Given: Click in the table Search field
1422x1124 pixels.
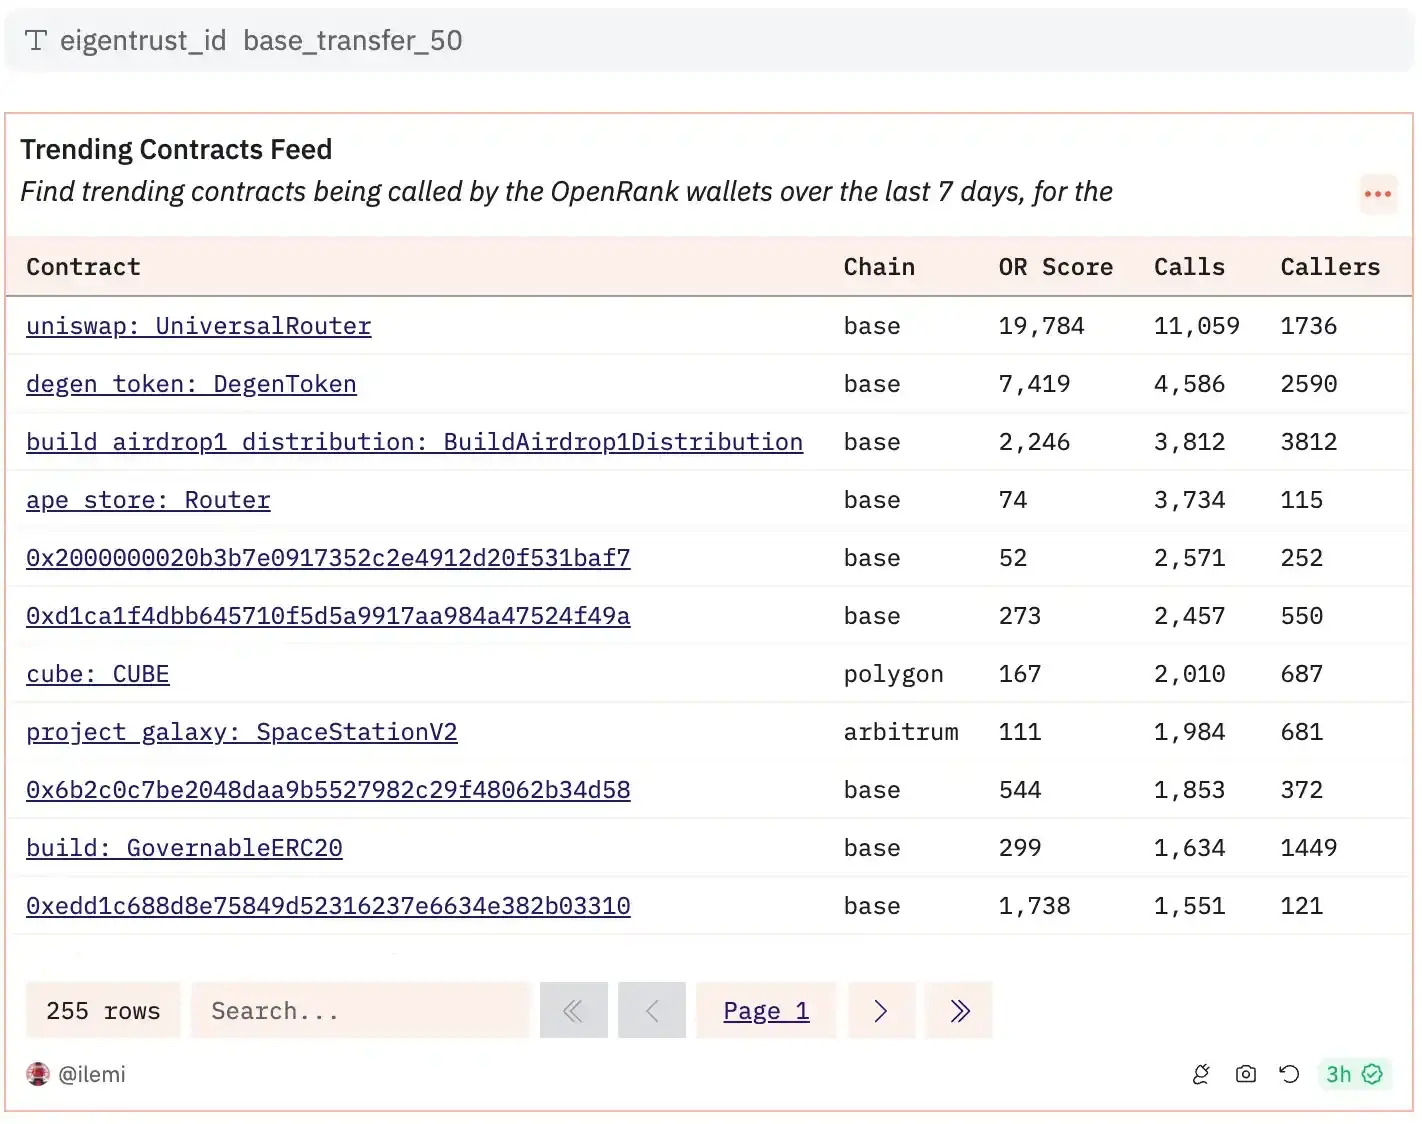Looking at the screenshot, I should click(360, 1011).
